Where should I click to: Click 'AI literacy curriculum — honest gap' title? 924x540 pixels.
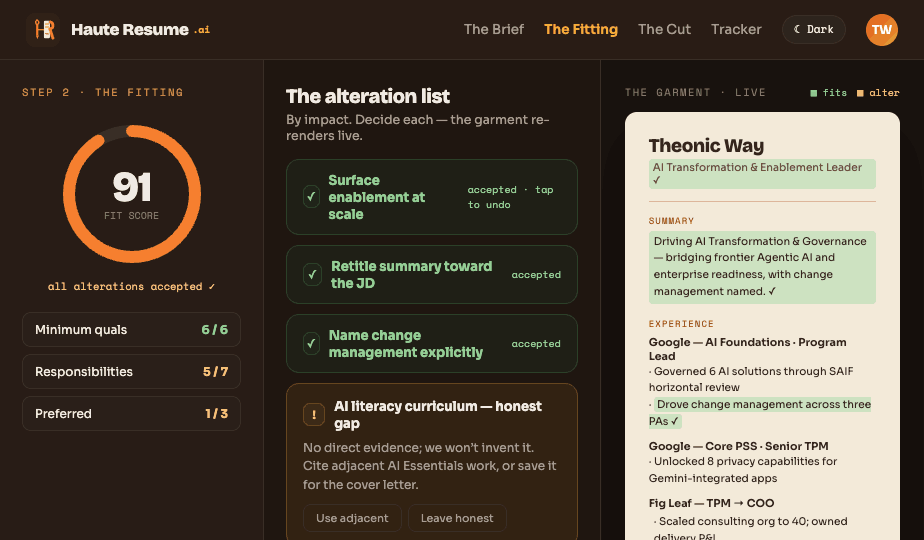[x=438, y=414]
